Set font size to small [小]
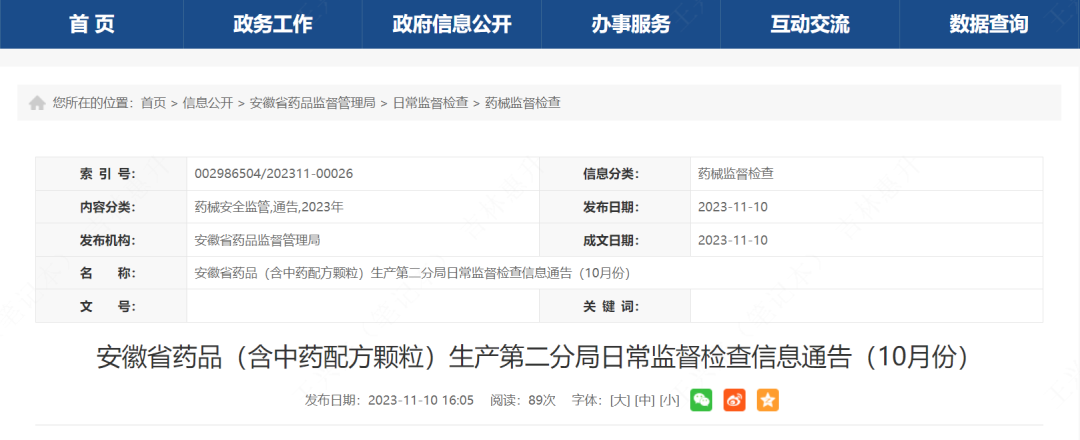 (669, 401)
